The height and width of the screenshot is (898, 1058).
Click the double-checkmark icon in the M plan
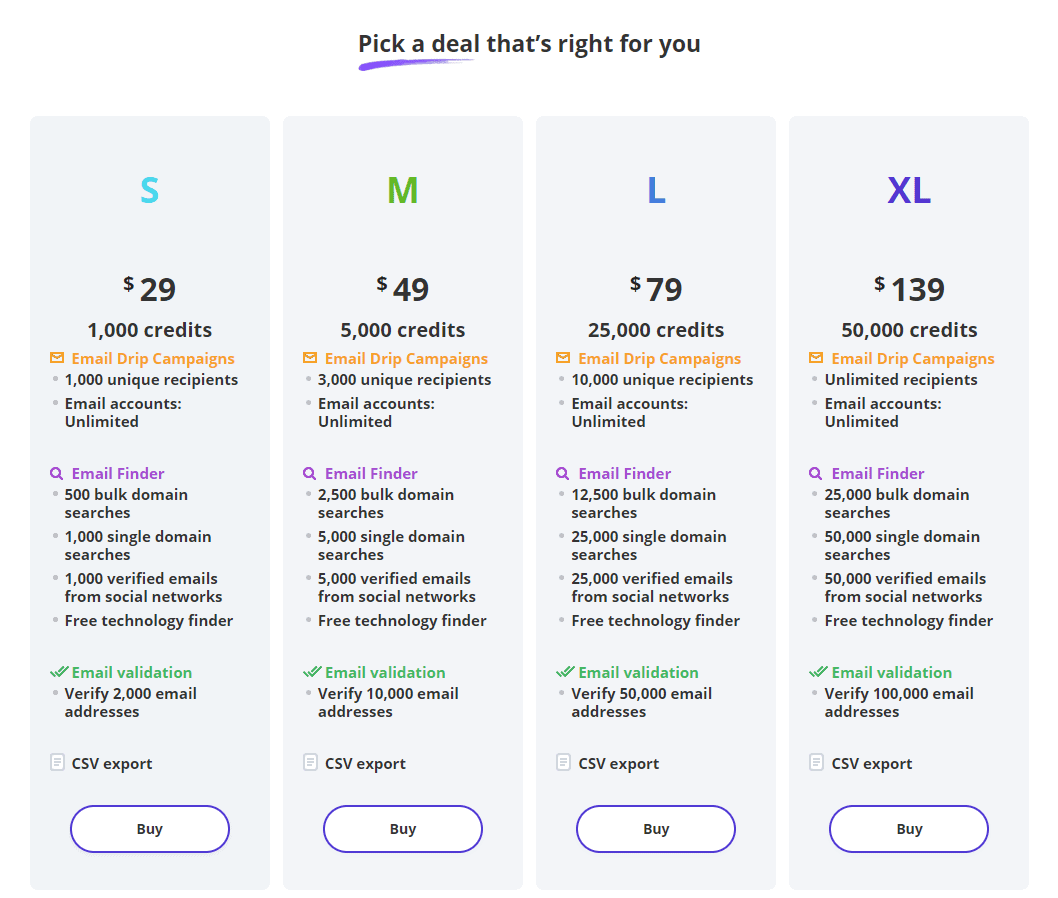312,672
